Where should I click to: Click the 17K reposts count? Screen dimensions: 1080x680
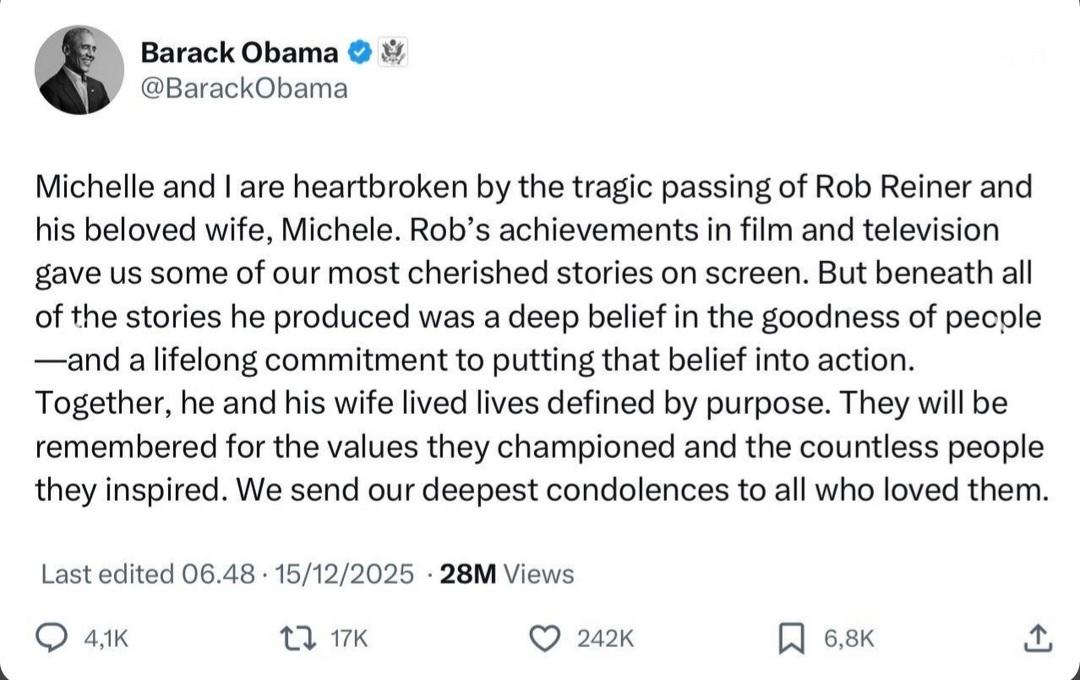pos(349,638)
